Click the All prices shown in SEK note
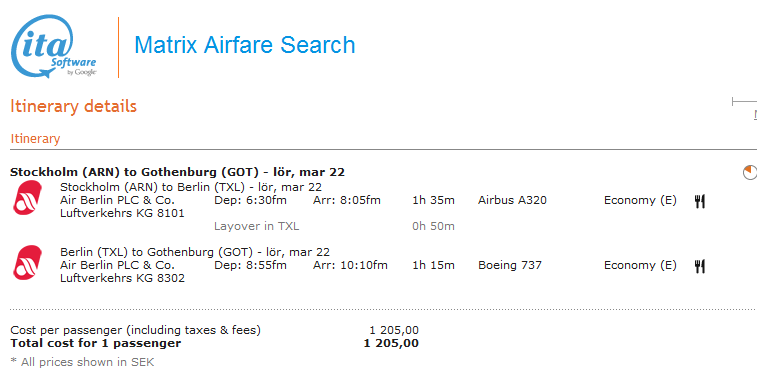Screen dimensions: 757x369 click(x=82, y=362)
